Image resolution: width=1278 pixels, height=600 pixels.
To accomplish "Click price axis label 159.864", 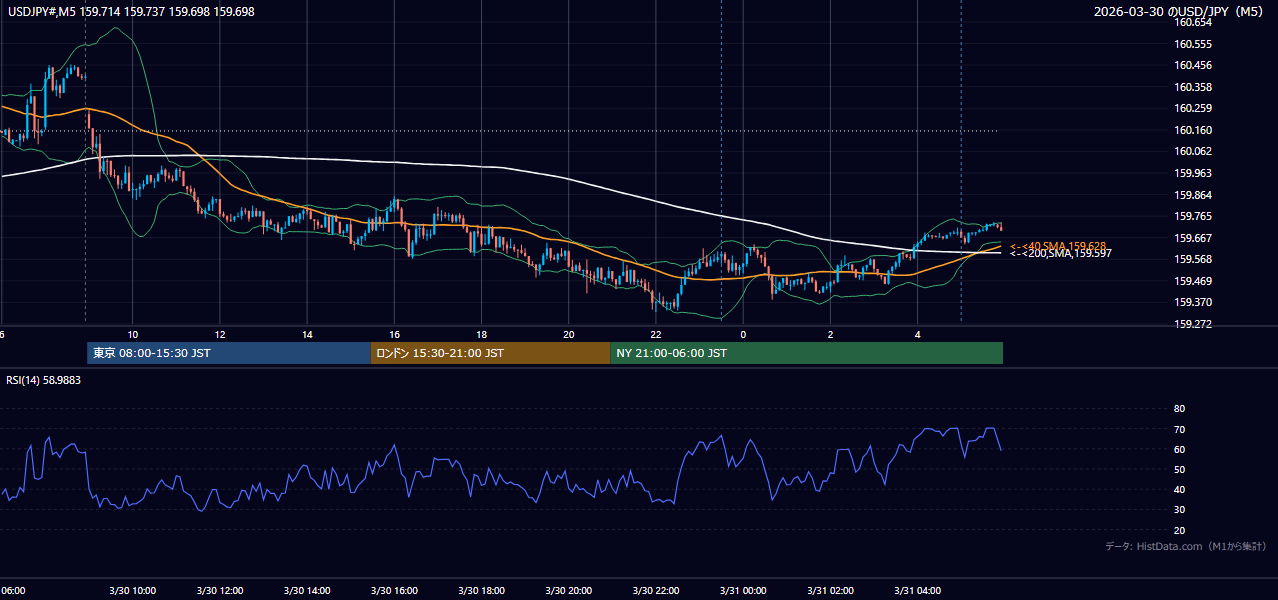I will 1193,195.
